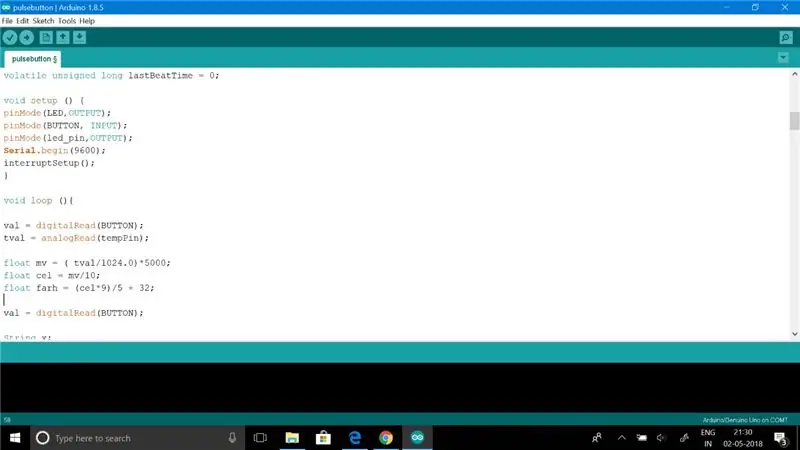
Task: Open the Serial Monitor magnifier icon
Action: coord(786,37)
